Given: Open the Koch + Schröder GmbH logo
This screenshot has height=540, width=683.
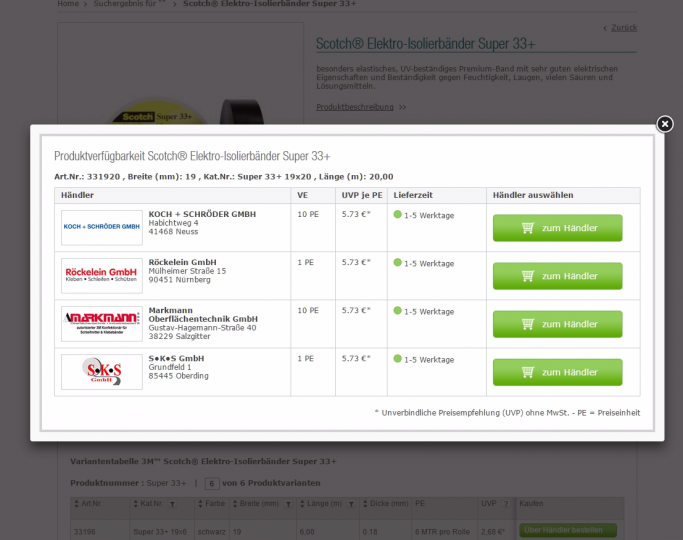Looking at the screenshot, I should [102, 227].
